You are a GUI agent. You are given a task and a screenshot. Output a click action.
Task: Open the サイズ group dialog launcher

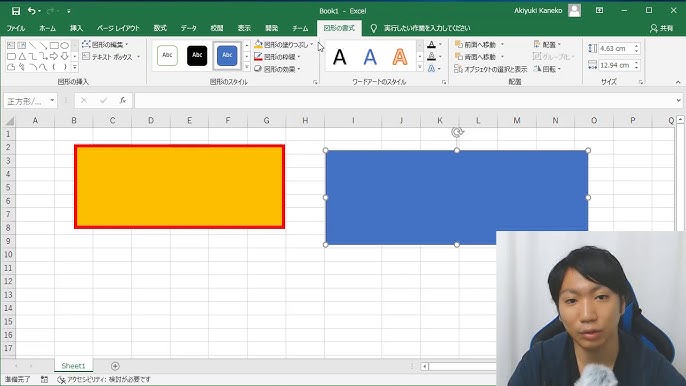[641, 82]
